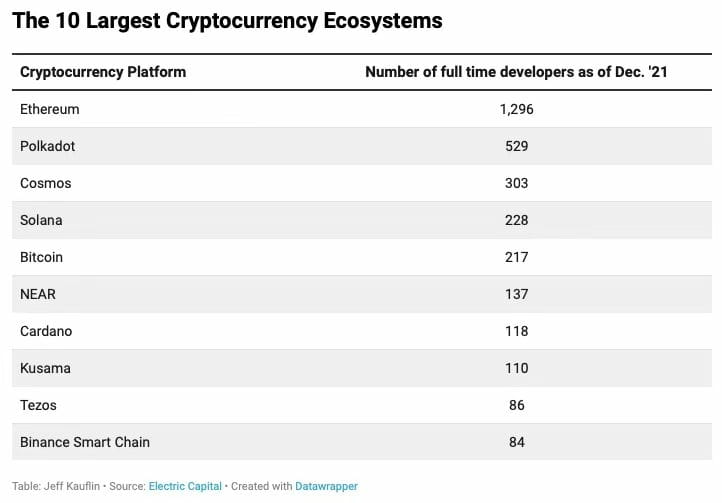Click the NEAR platform name
Image resolution: width=722 pixels, height=503 pixels.
click(38, 294)
